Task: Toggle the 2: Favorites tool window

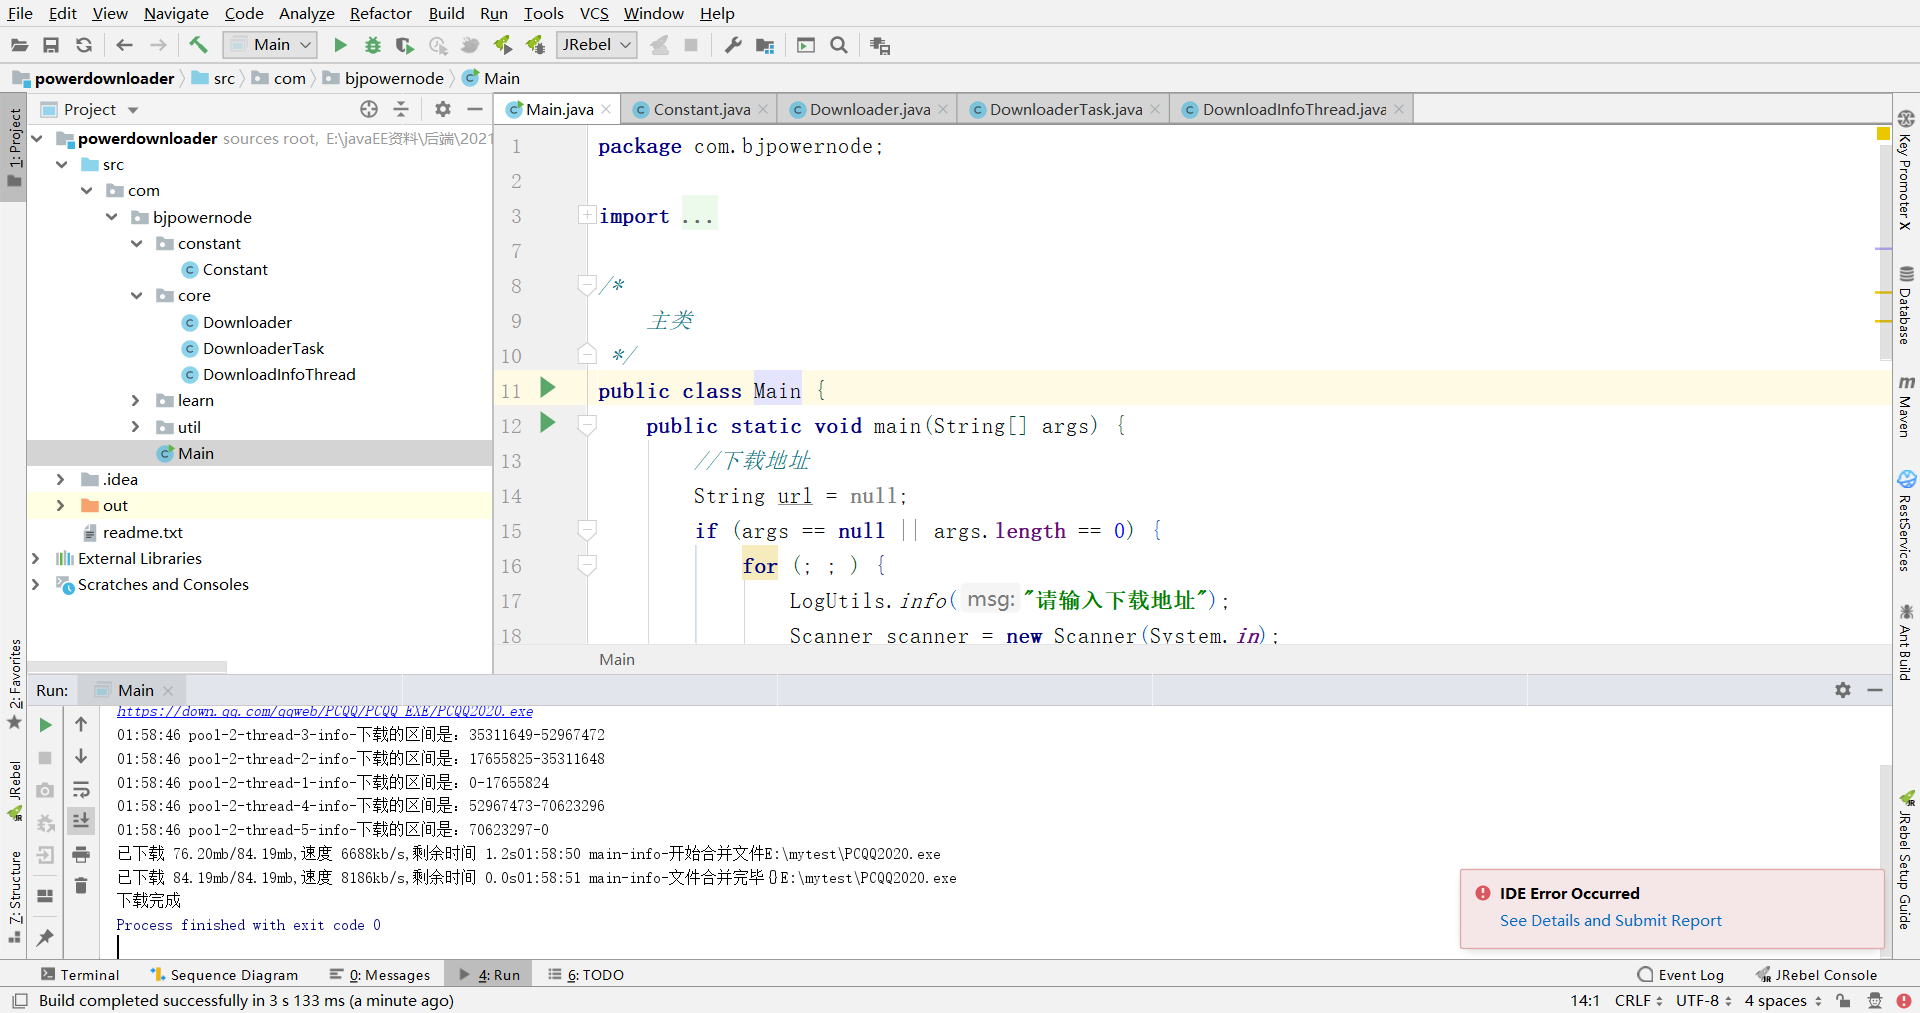Action: click(14, 685)
